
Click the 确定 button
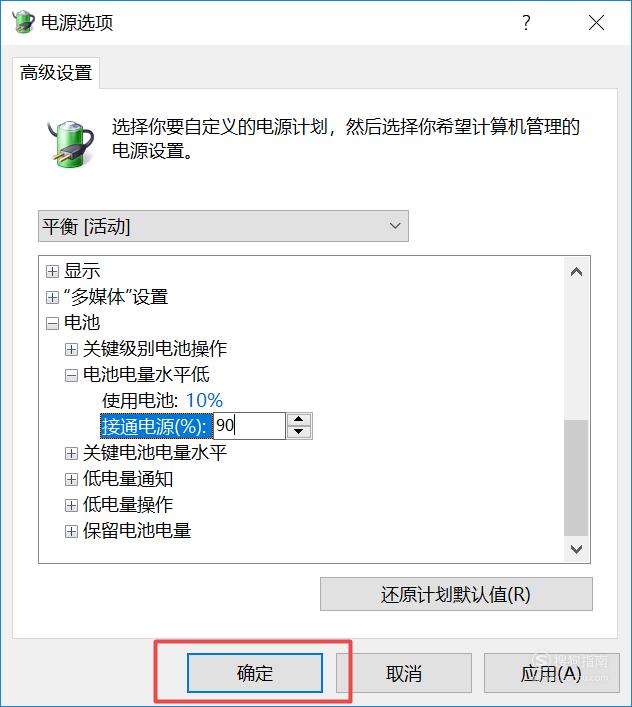[255, 673]
